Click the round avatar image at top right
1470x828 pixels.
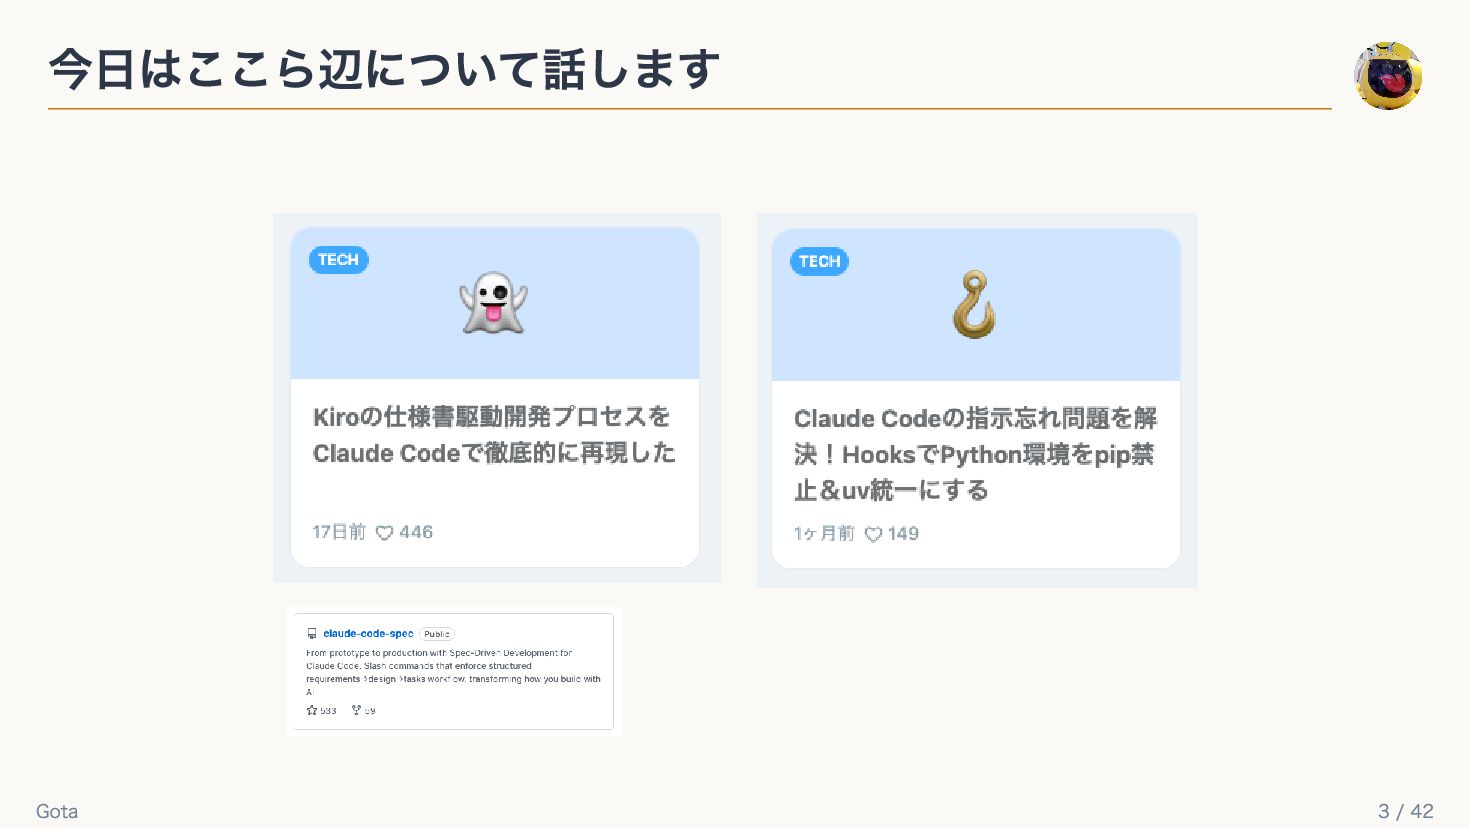[1388, 76]
